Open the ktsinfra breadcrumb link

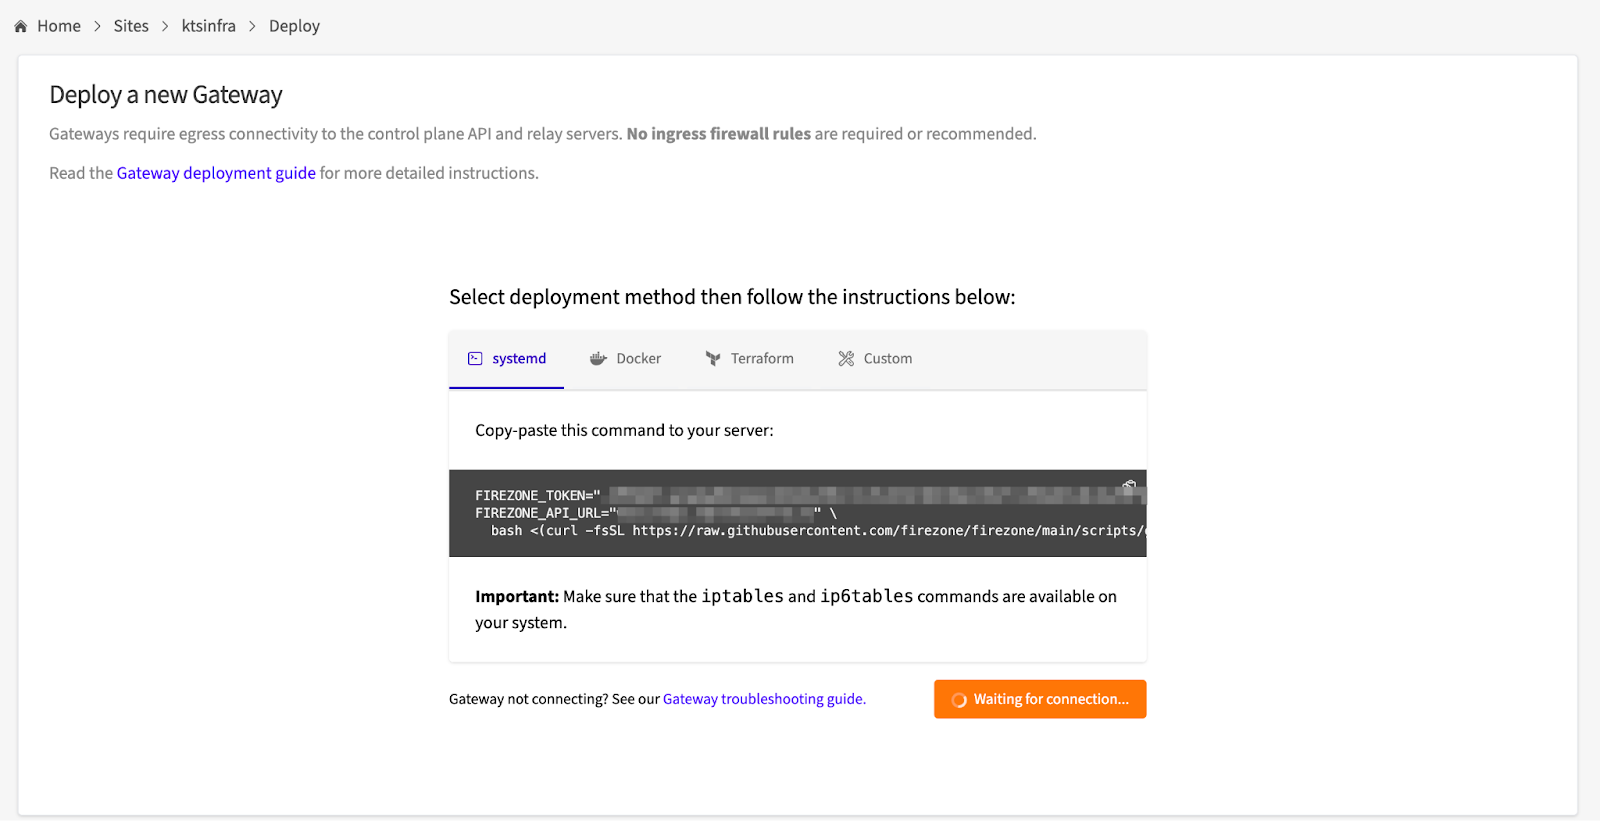[209, 26]
